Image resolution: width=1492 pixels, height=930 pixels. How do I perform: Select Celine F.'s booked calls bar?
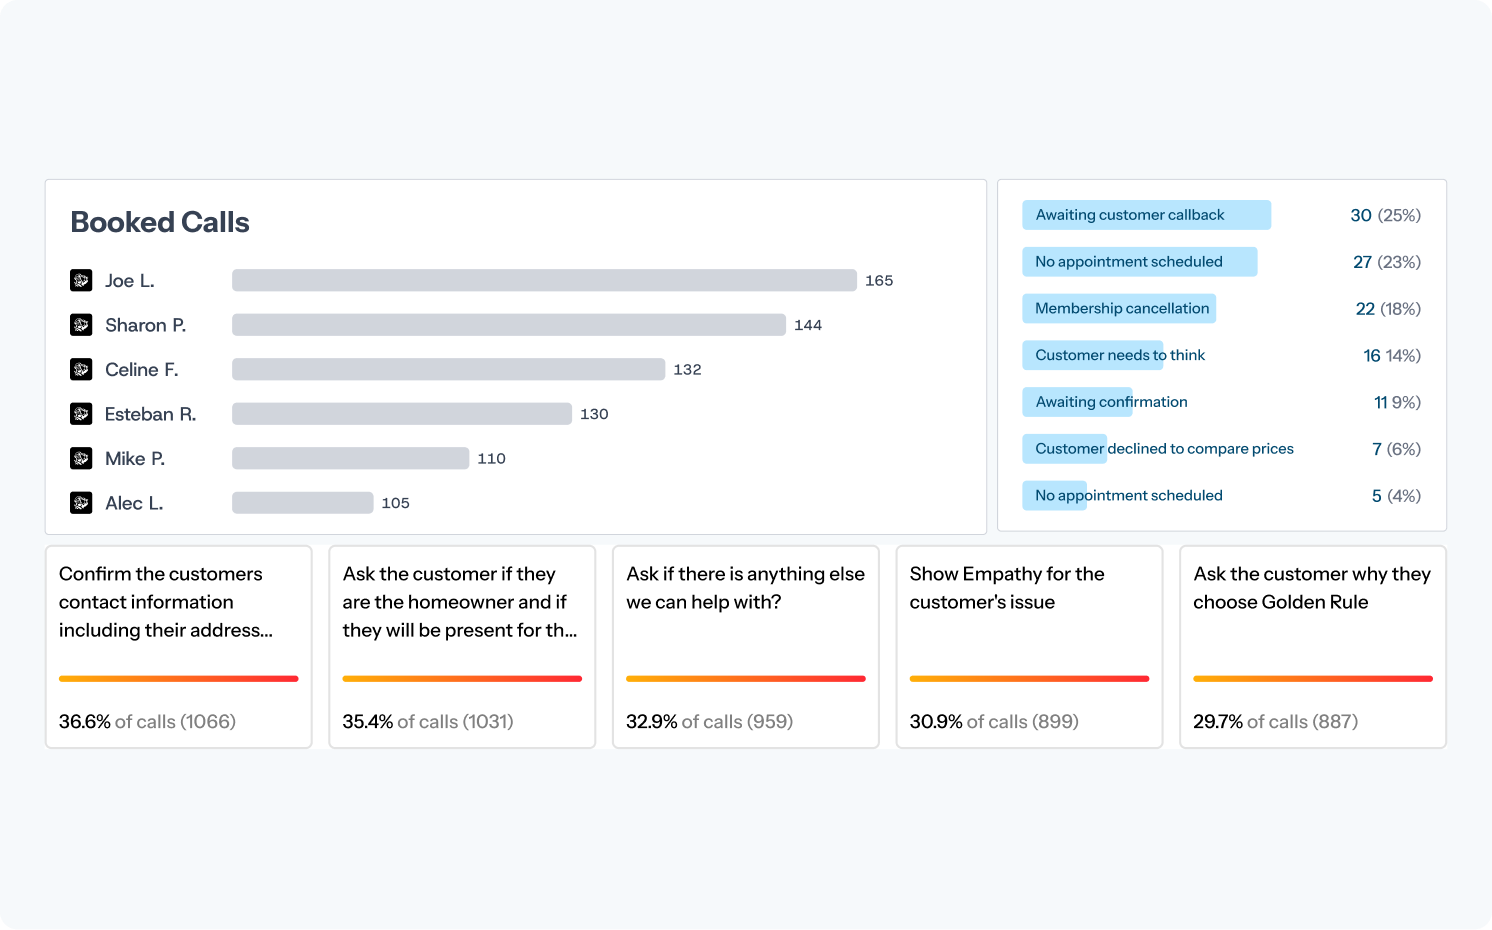click(x=448, y=369)
